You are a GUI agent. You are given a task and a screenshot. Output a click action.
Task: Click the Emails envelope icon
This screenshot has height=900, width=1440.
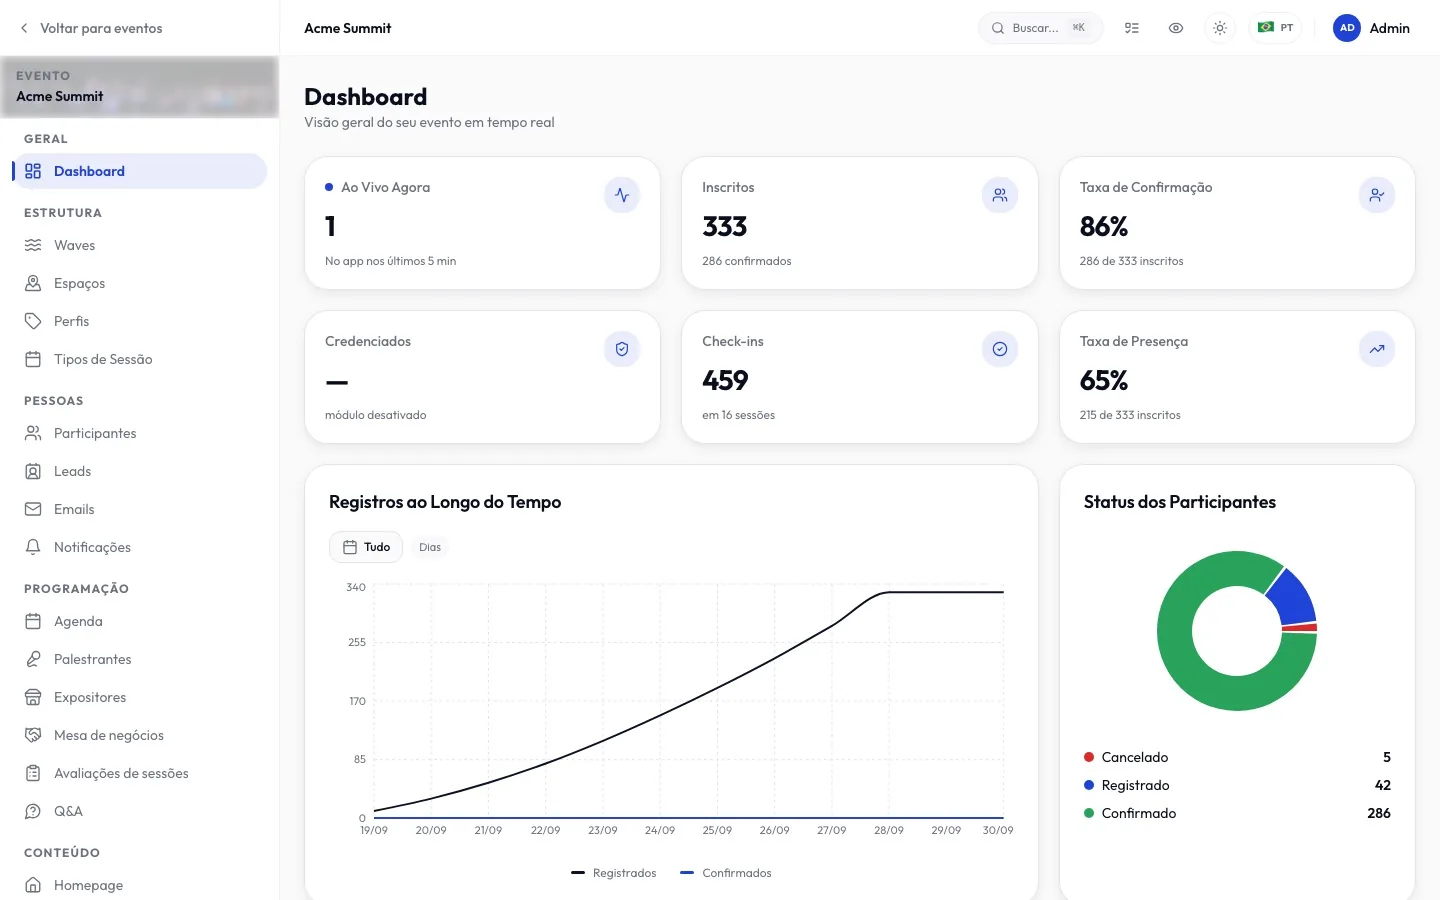[x=33, y=509]
